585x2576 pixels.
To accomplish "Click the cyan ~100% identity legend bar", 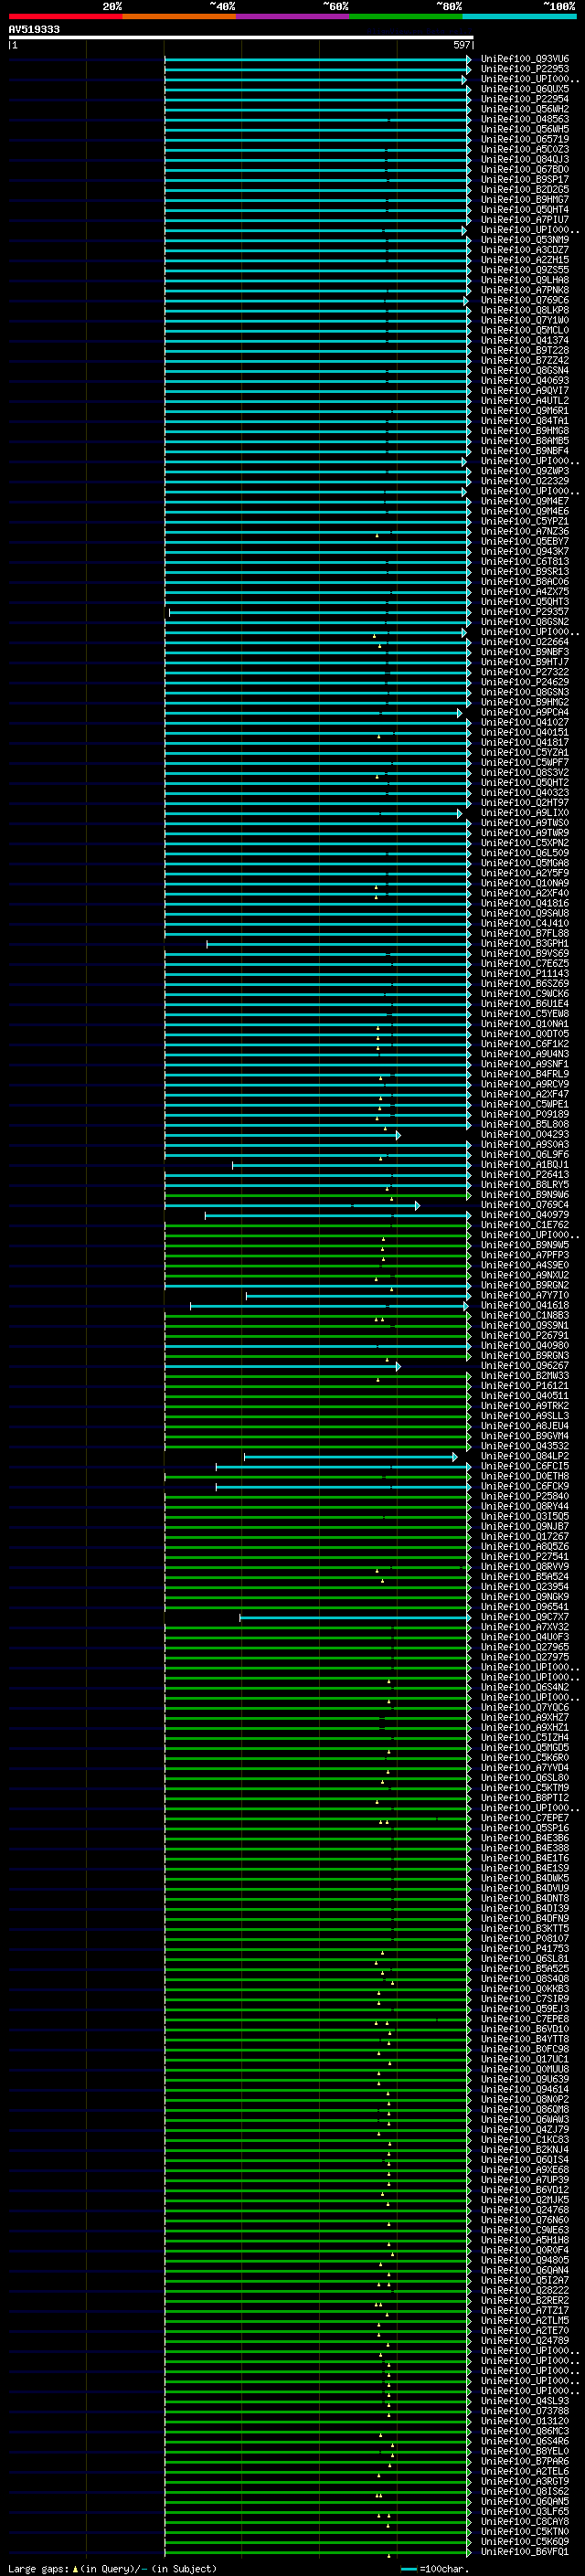I will tap(520, 16).
